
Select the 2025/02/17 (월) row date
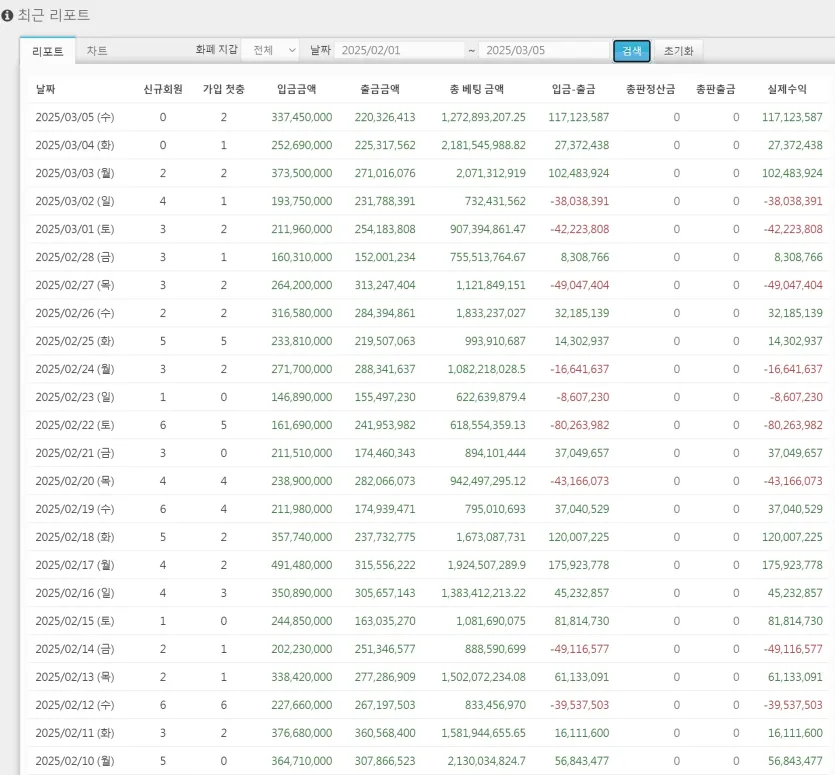click(x=75, y=565)
